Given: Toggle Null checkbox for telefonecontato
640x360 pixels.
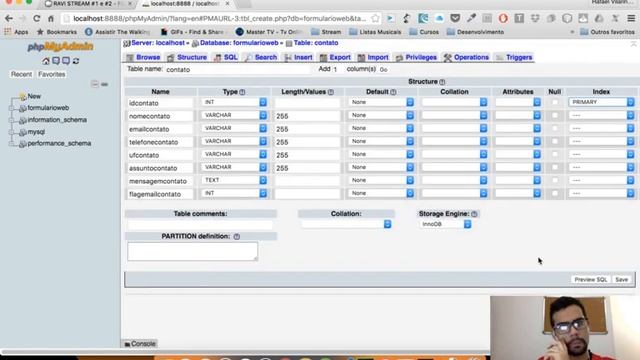Looking at the screenshot, I should 555,142.
